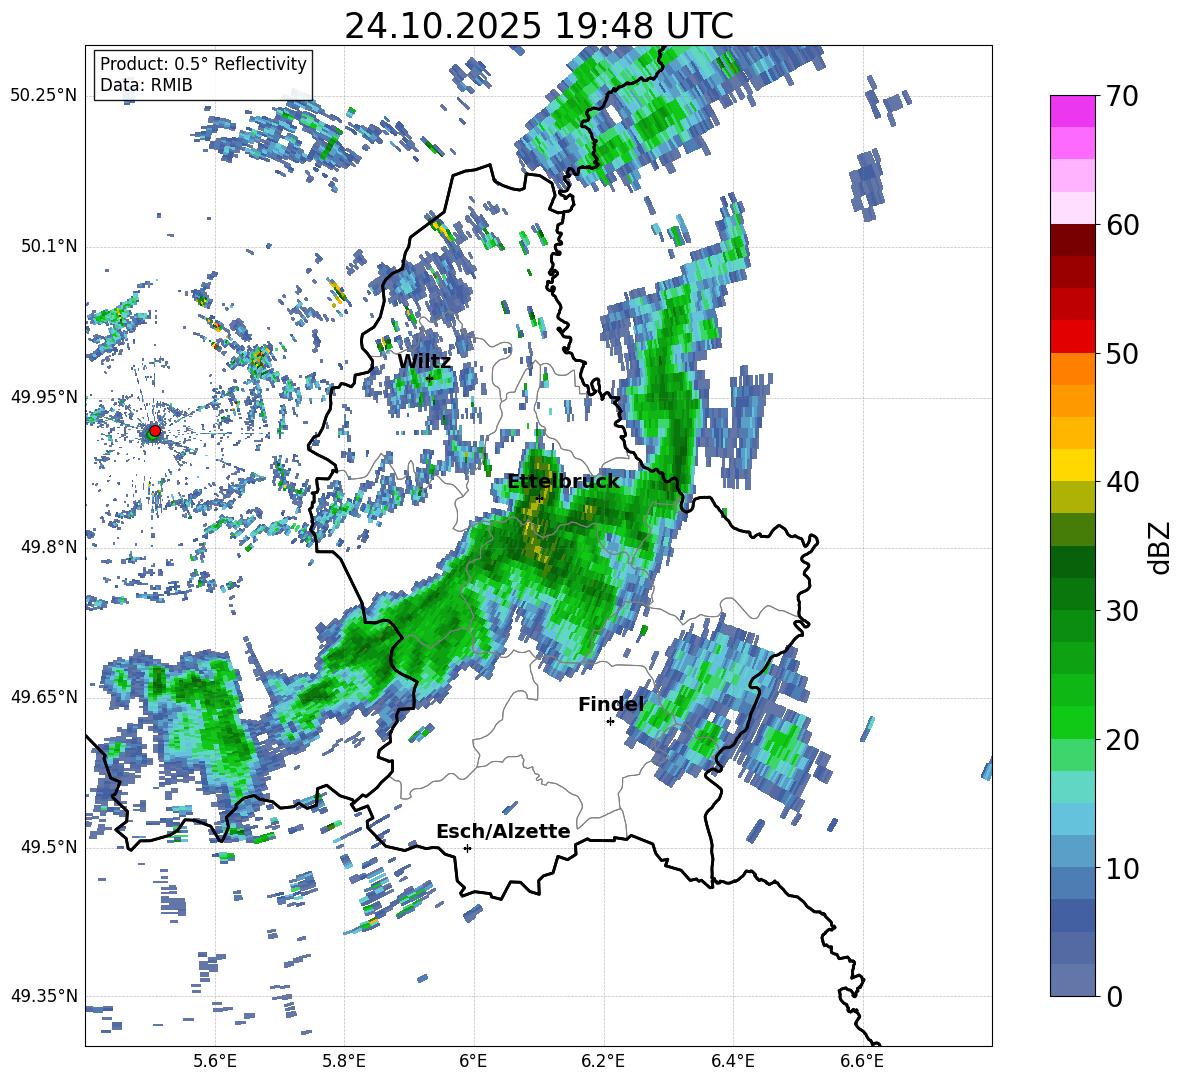
Task: Click the 'Data: RMIB' text
Action: tap(146, 85)
